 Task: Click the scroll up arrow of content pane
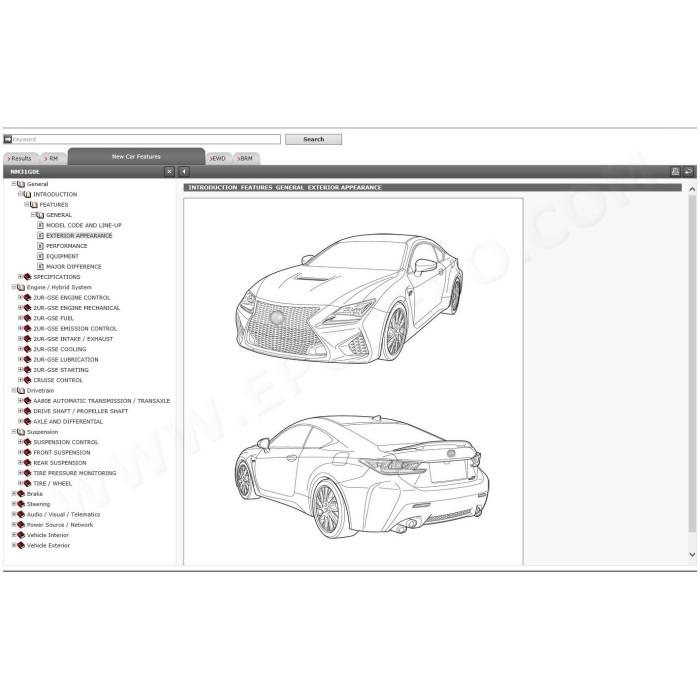click(692, 189)
